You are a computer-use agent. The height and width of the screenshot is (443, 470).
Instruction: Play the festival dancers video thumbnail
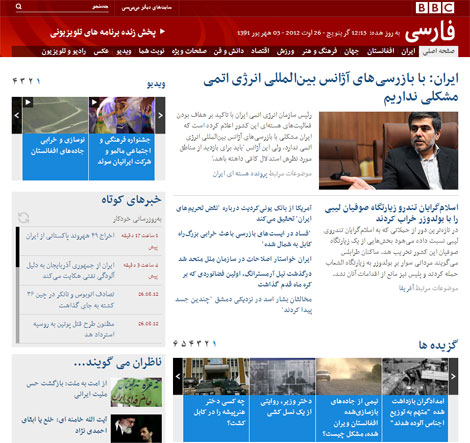pos(122,115)
